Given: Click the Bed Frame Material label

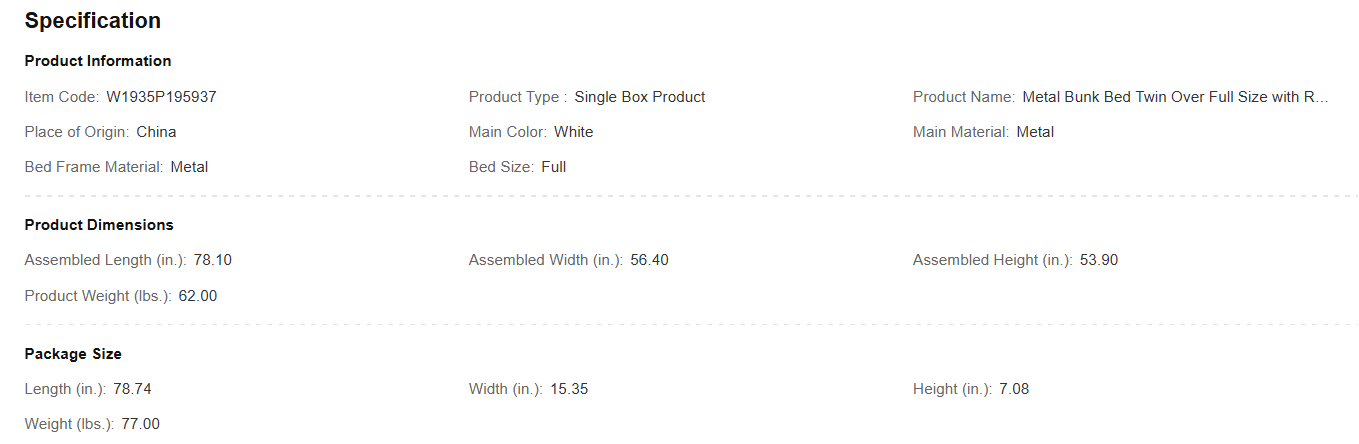Looking at the screenshot, I should 94,167.
